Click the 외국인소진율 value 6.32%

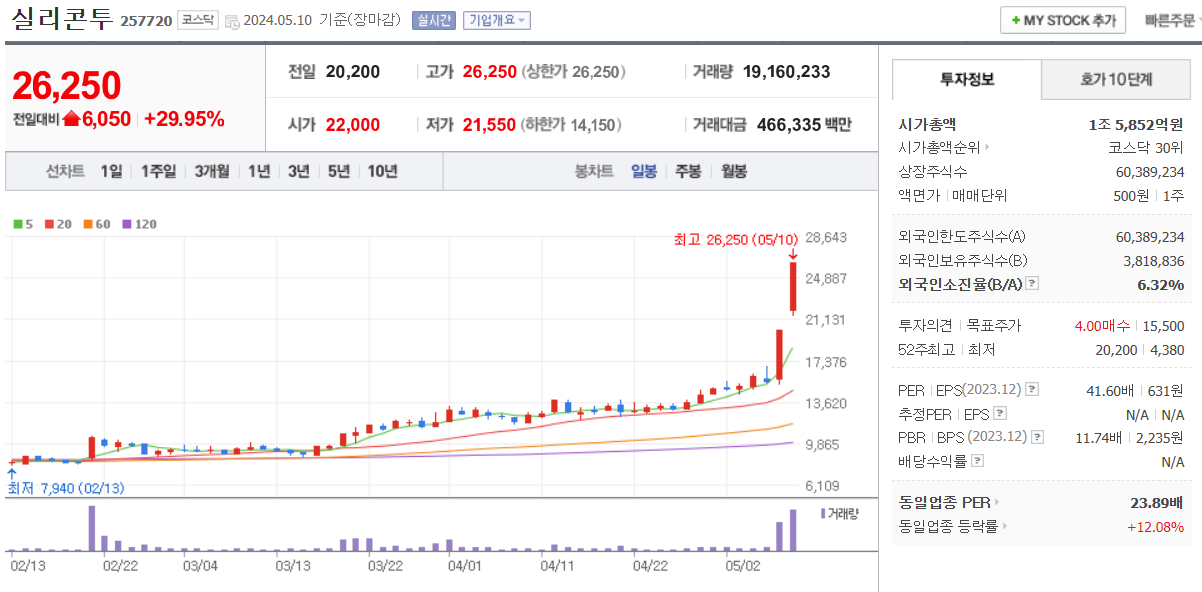pos(1160,284)
